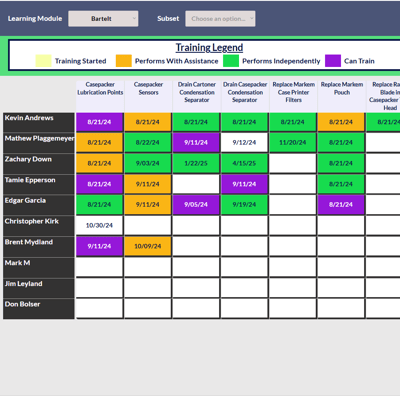400x396 pixels.
Task: Click the 9/19/24 cell
Action: point(244,205)
